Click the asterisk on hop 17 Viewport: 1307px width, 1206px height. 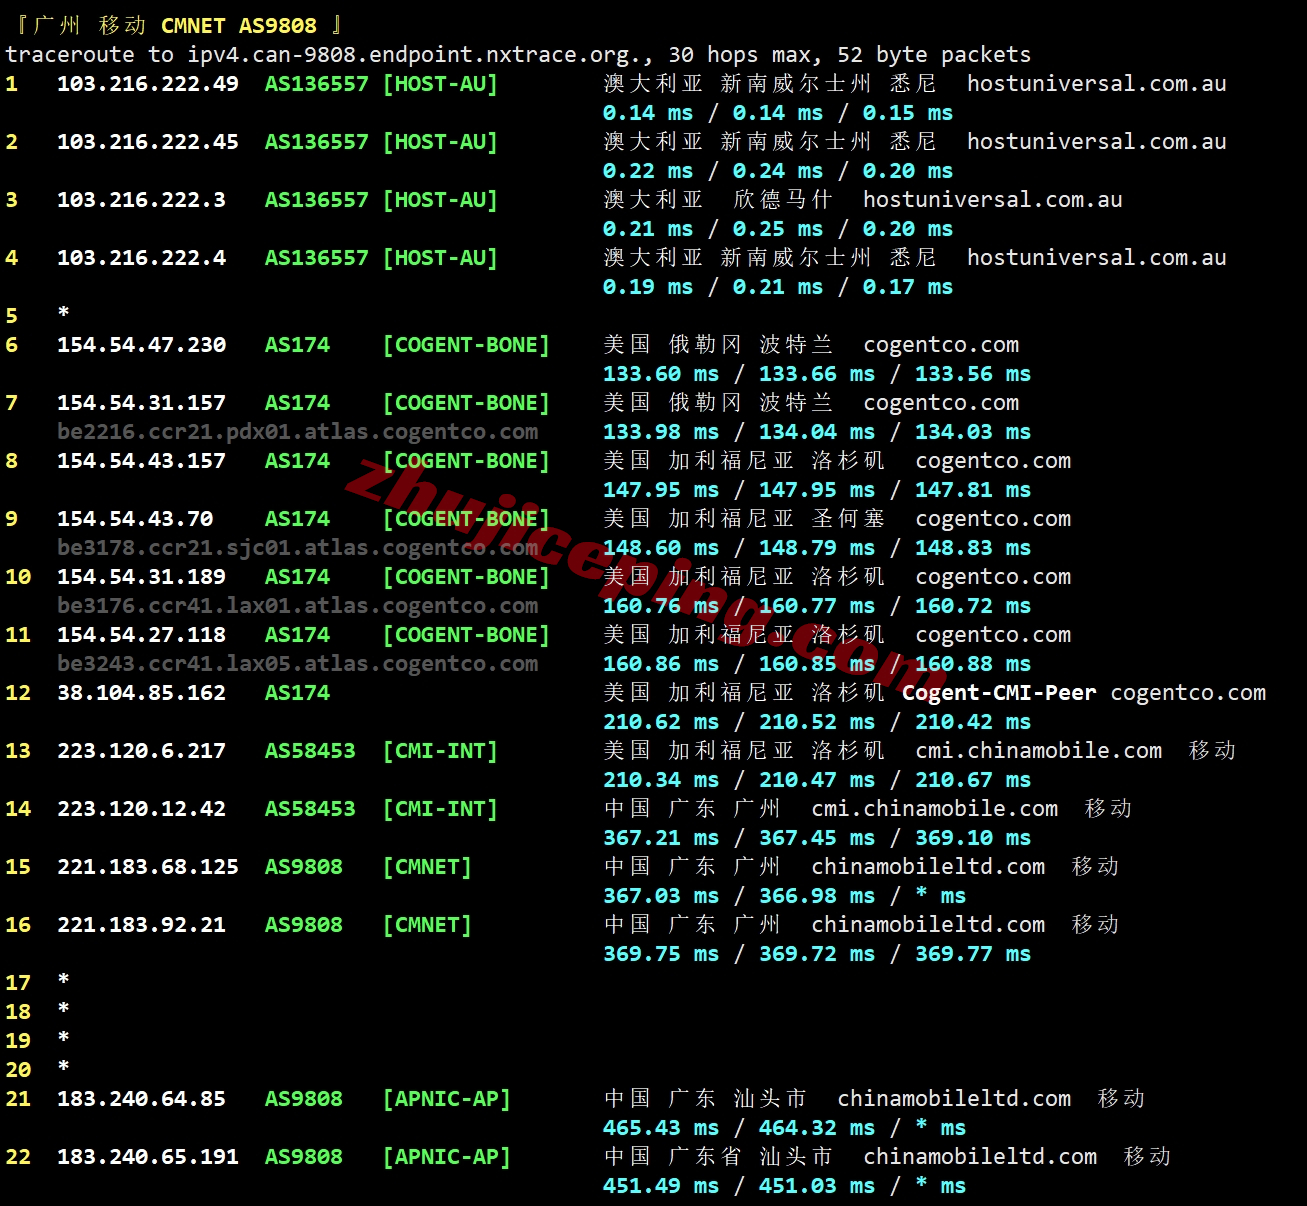[x=63, y=980]
